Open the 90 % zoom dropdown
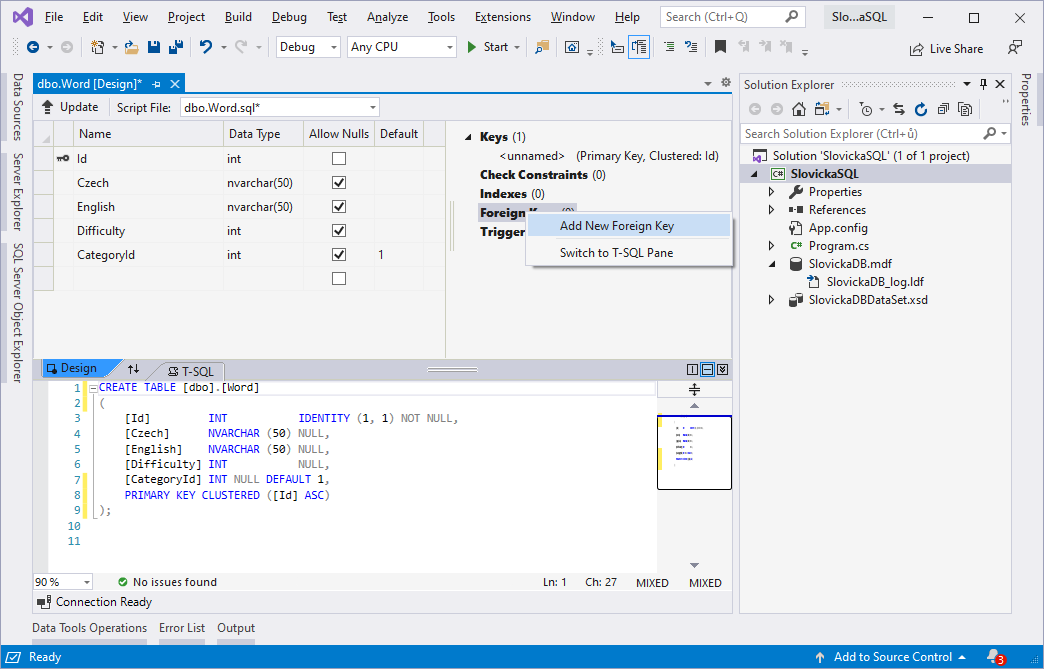The width and height of the screenshot is (1044, 669). pos(63,582)
